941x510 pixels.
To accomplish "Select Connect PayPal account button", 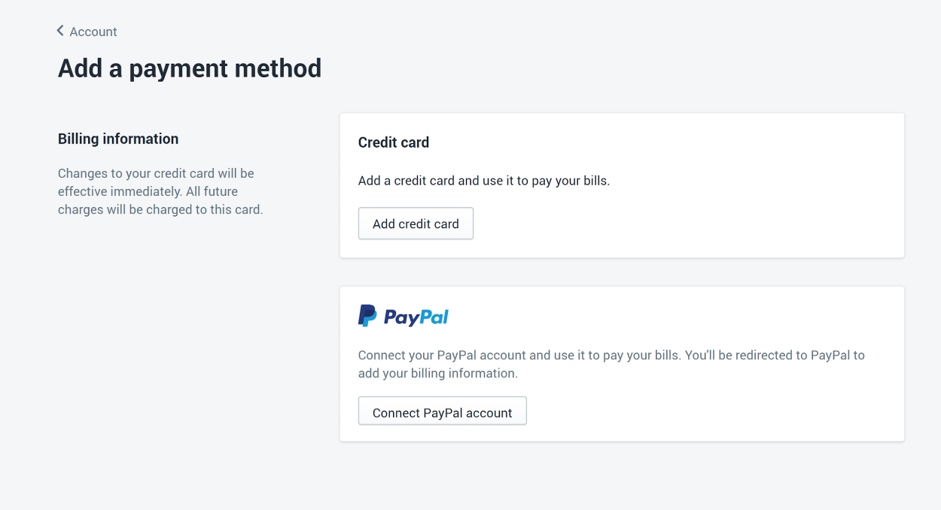I will tap(442, 411).
